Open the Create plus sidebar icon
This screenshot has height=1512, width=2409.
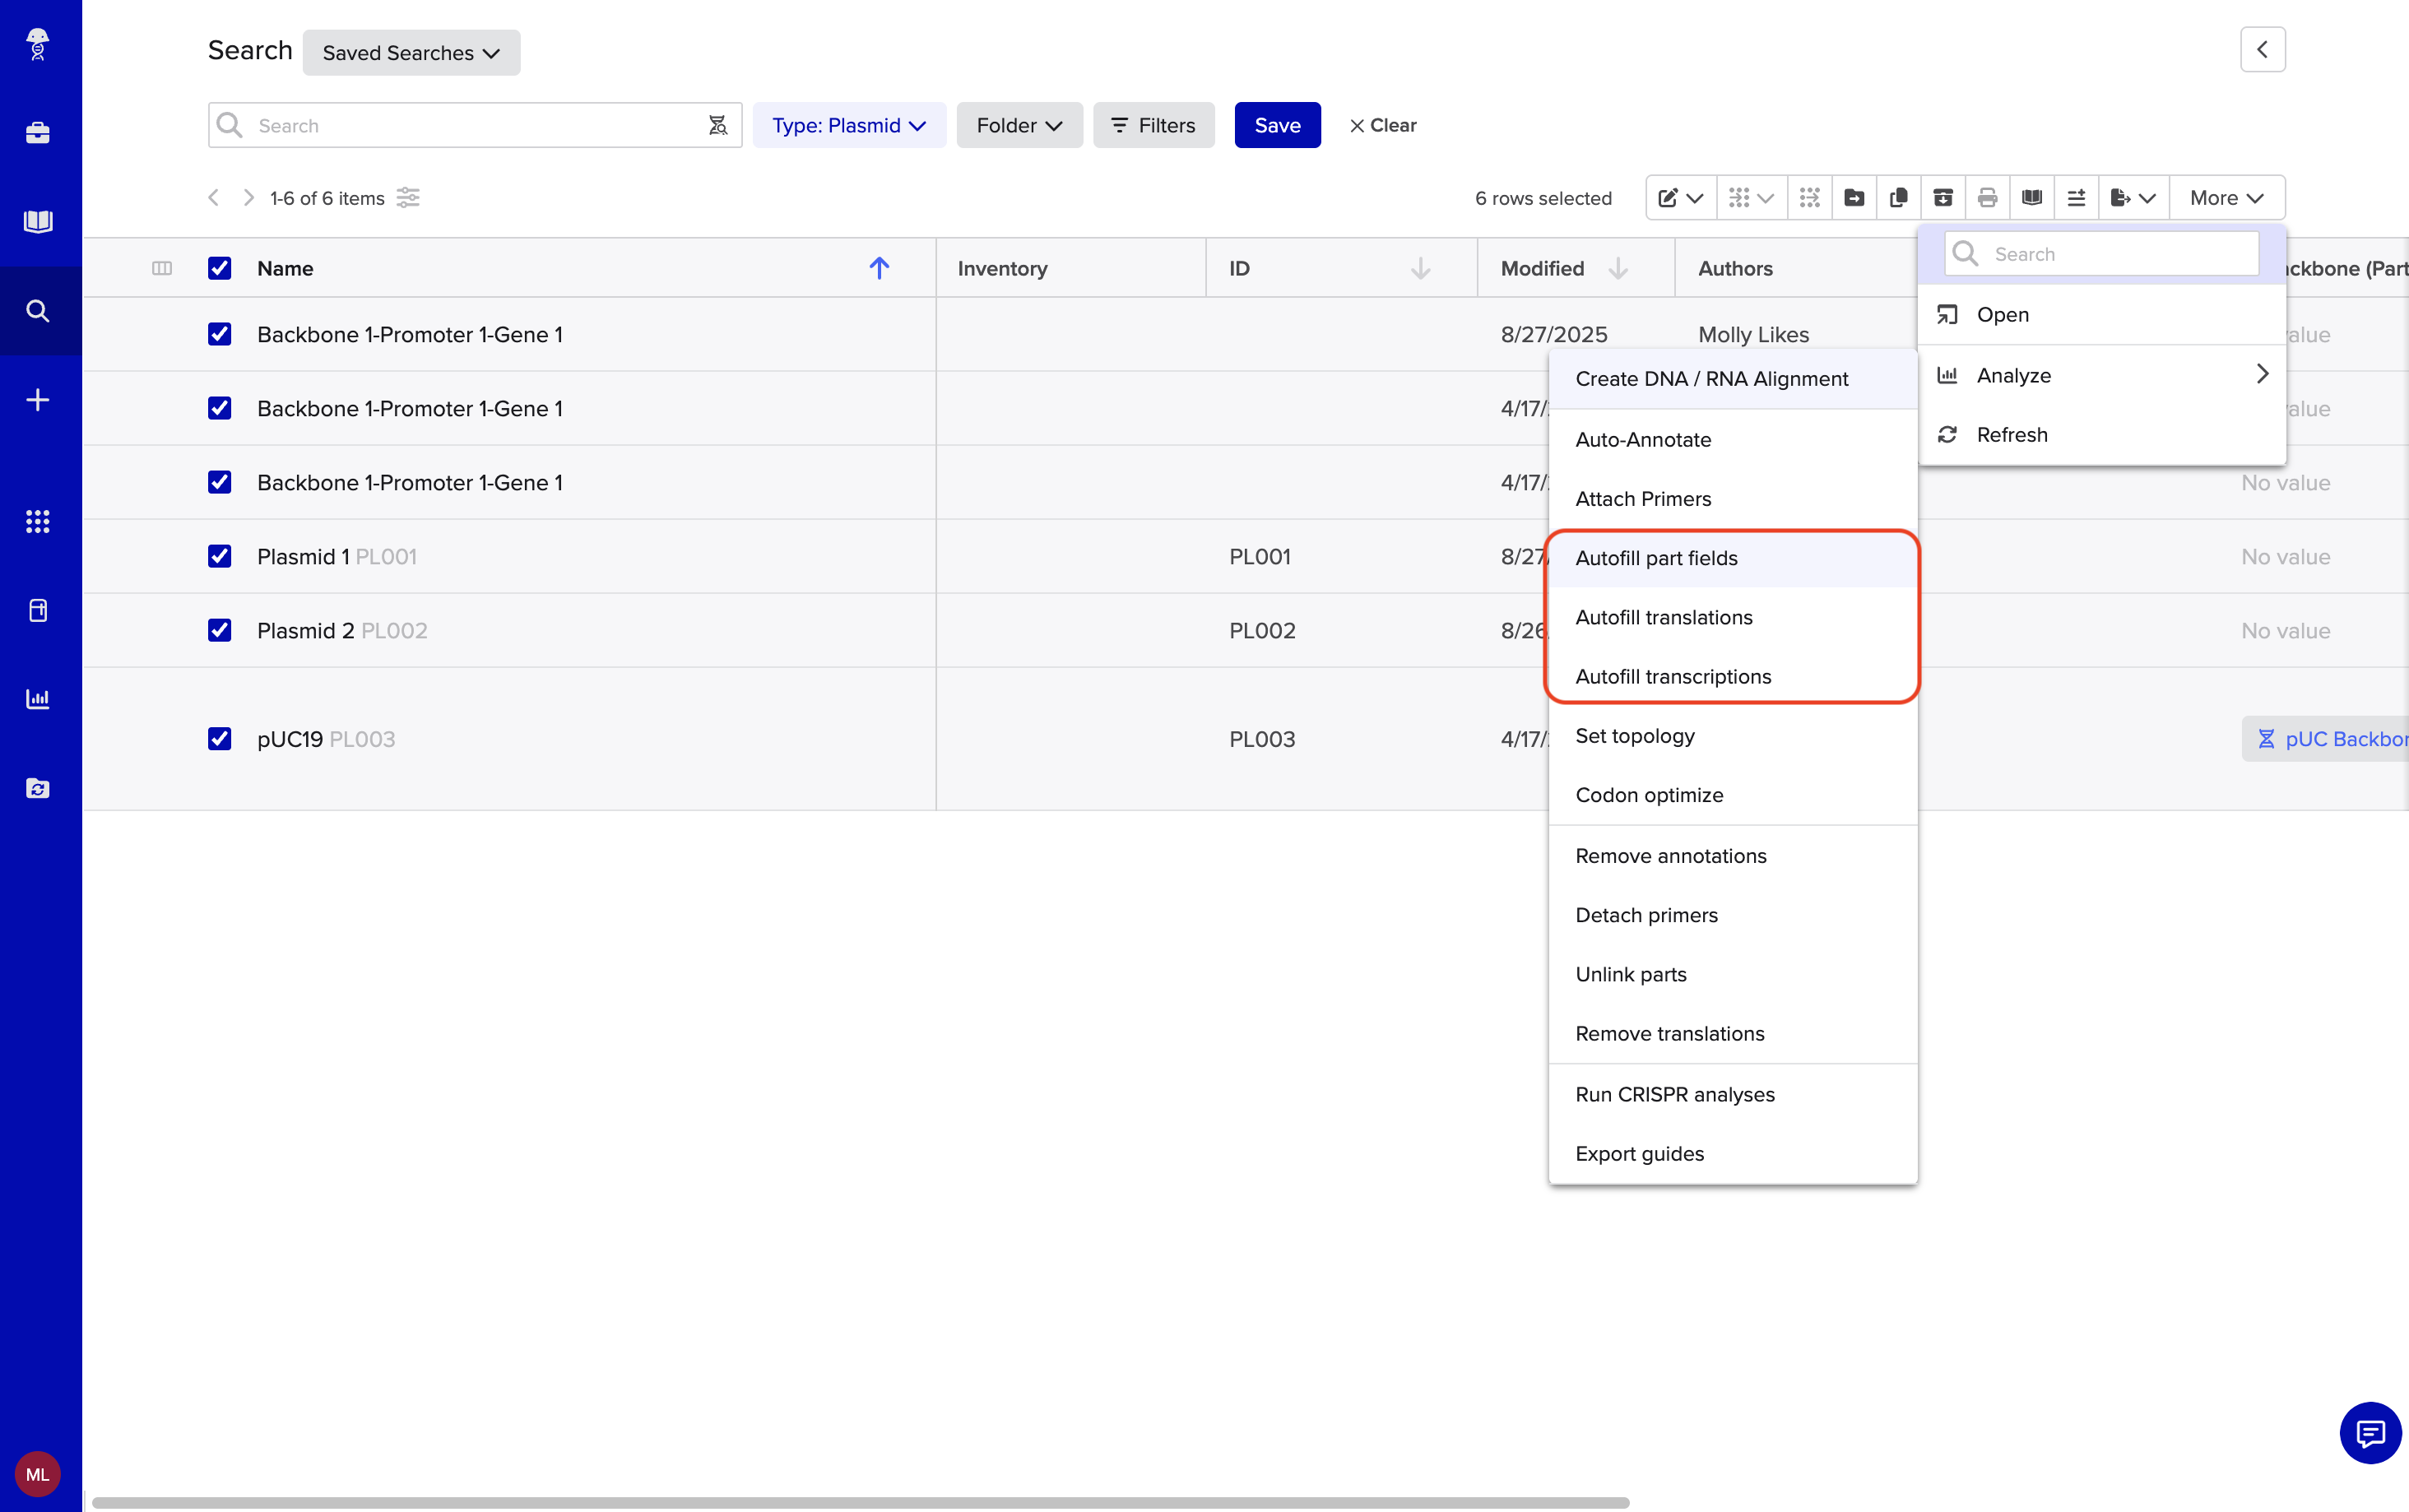point(38,400)
